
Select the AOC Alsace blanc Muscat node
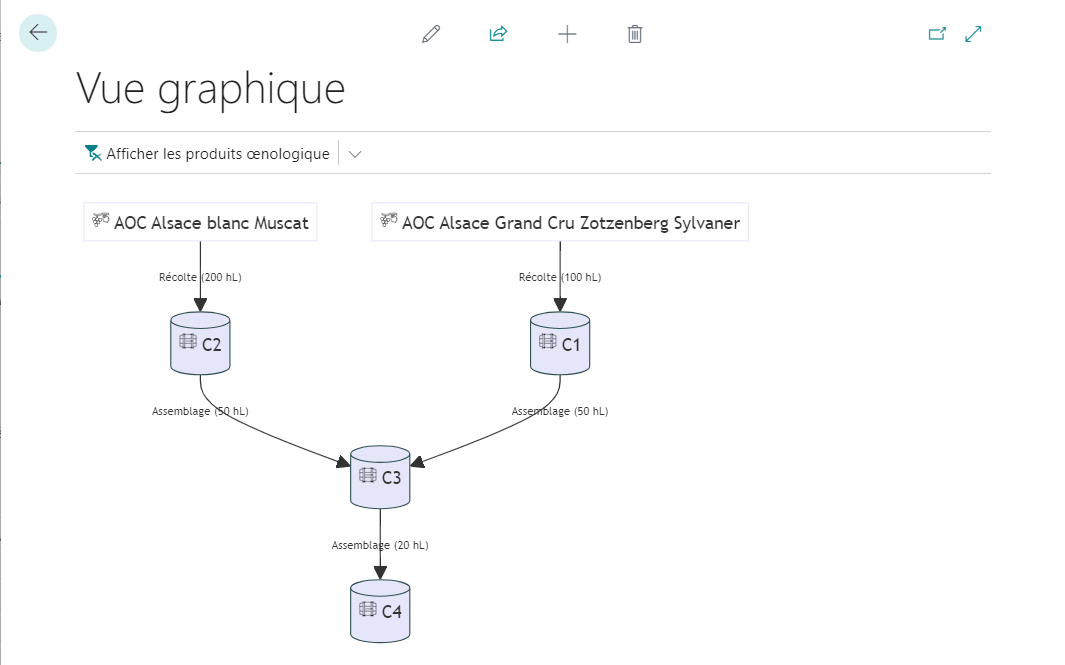click(200, 222)
